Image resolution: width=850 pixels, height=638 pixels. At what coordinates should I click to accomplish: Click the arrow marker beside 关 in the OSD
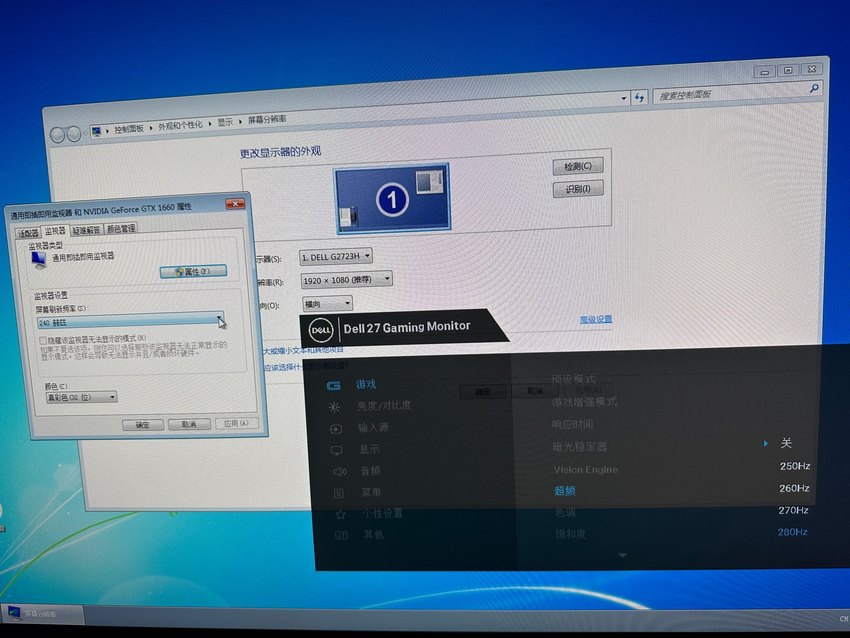(x=765, y=443)
